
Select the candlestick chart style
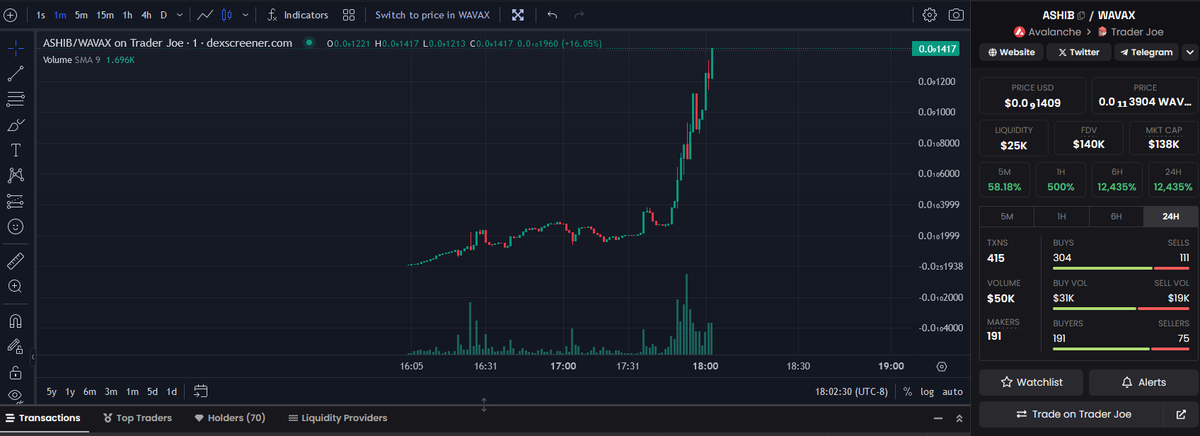coord(227,15)
